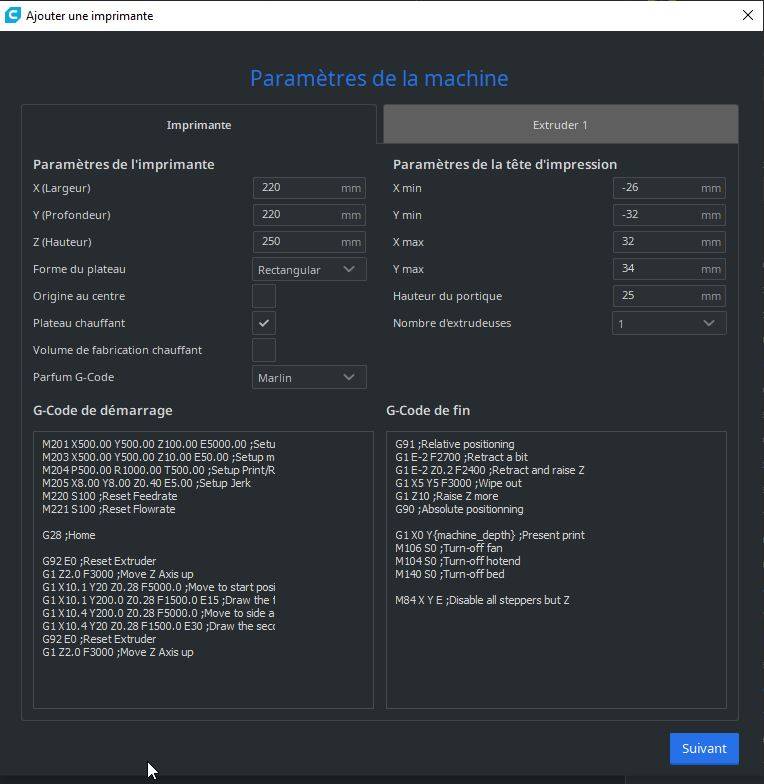Click the G28 ;Home line in start G-code
This screenshot has width=764, height=784.
pyautogui.click(x=68, y=535)
